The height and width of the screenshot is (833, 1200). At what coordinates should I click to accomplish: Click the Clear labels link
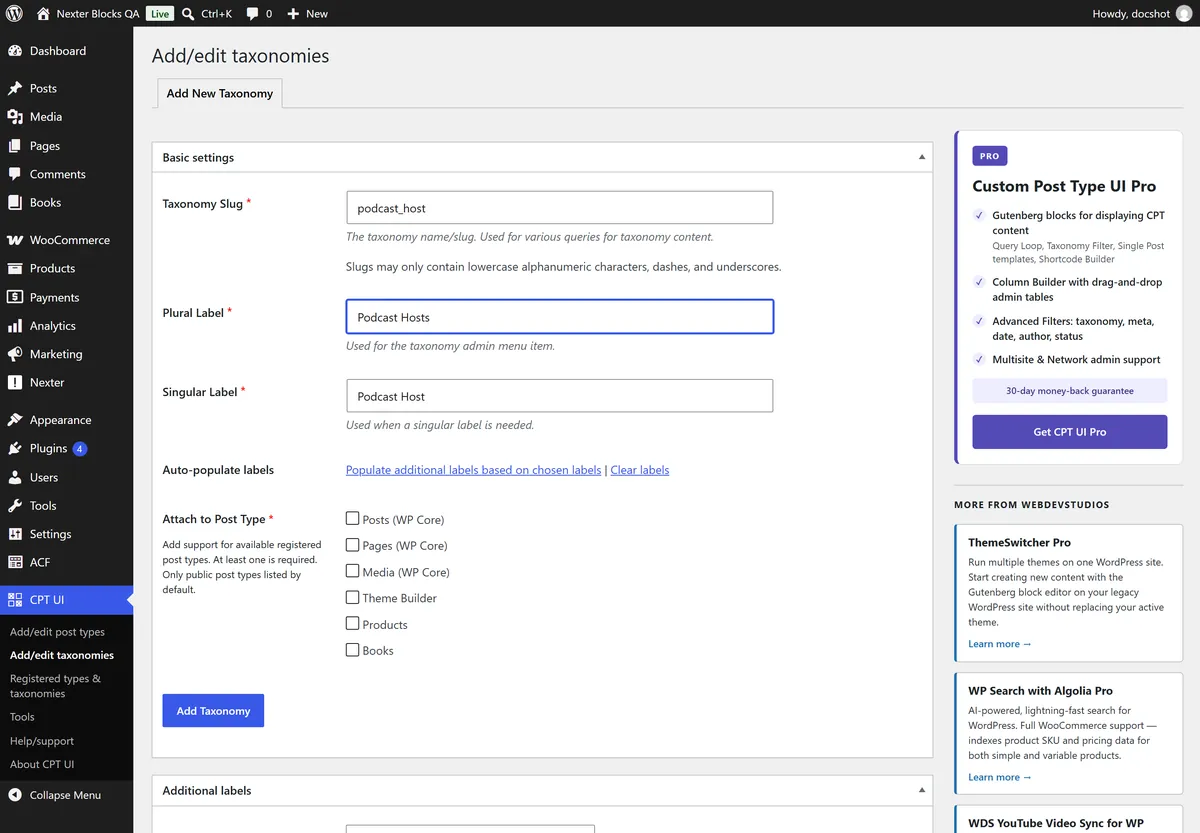click(x=640, y=470)
